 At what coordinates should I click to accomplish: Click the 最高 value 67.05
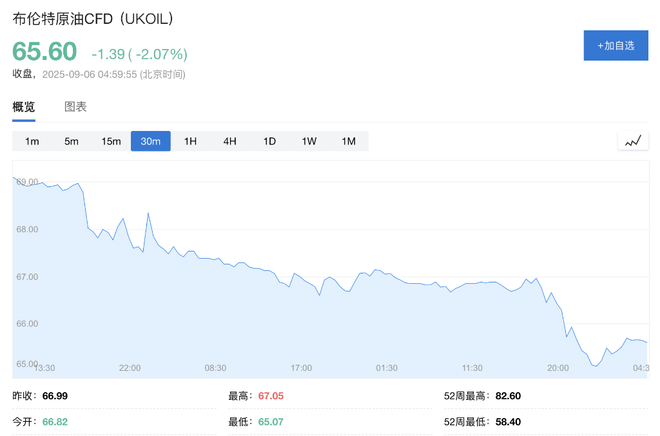click(x=271, y=396)
